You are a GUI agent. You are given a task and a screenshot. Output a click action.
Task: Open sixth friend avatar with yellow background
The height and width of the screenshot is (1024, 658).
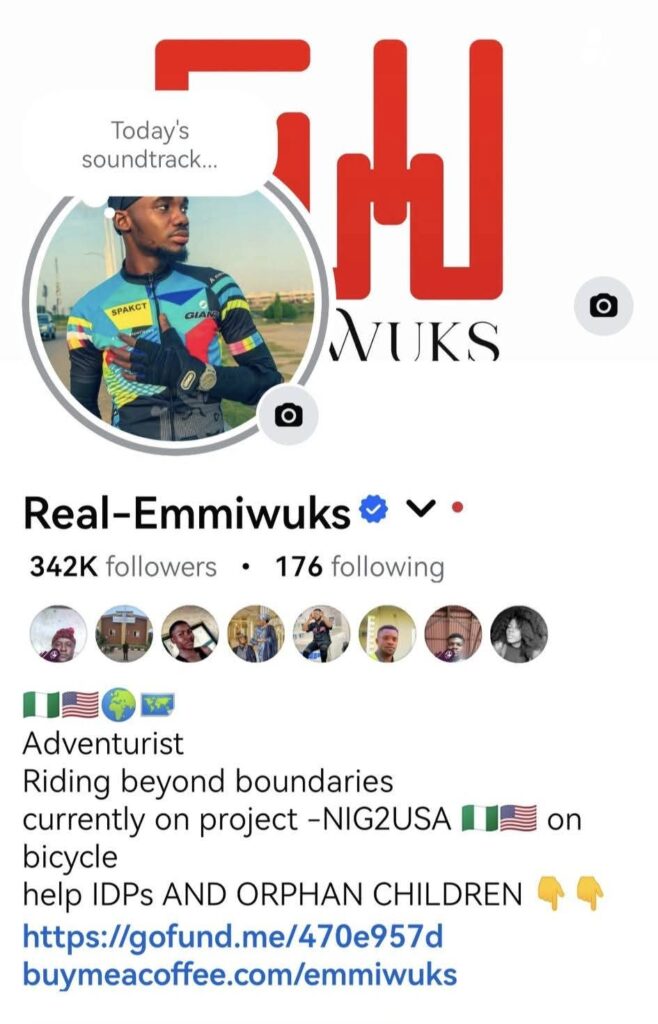[x=387, y=634]
